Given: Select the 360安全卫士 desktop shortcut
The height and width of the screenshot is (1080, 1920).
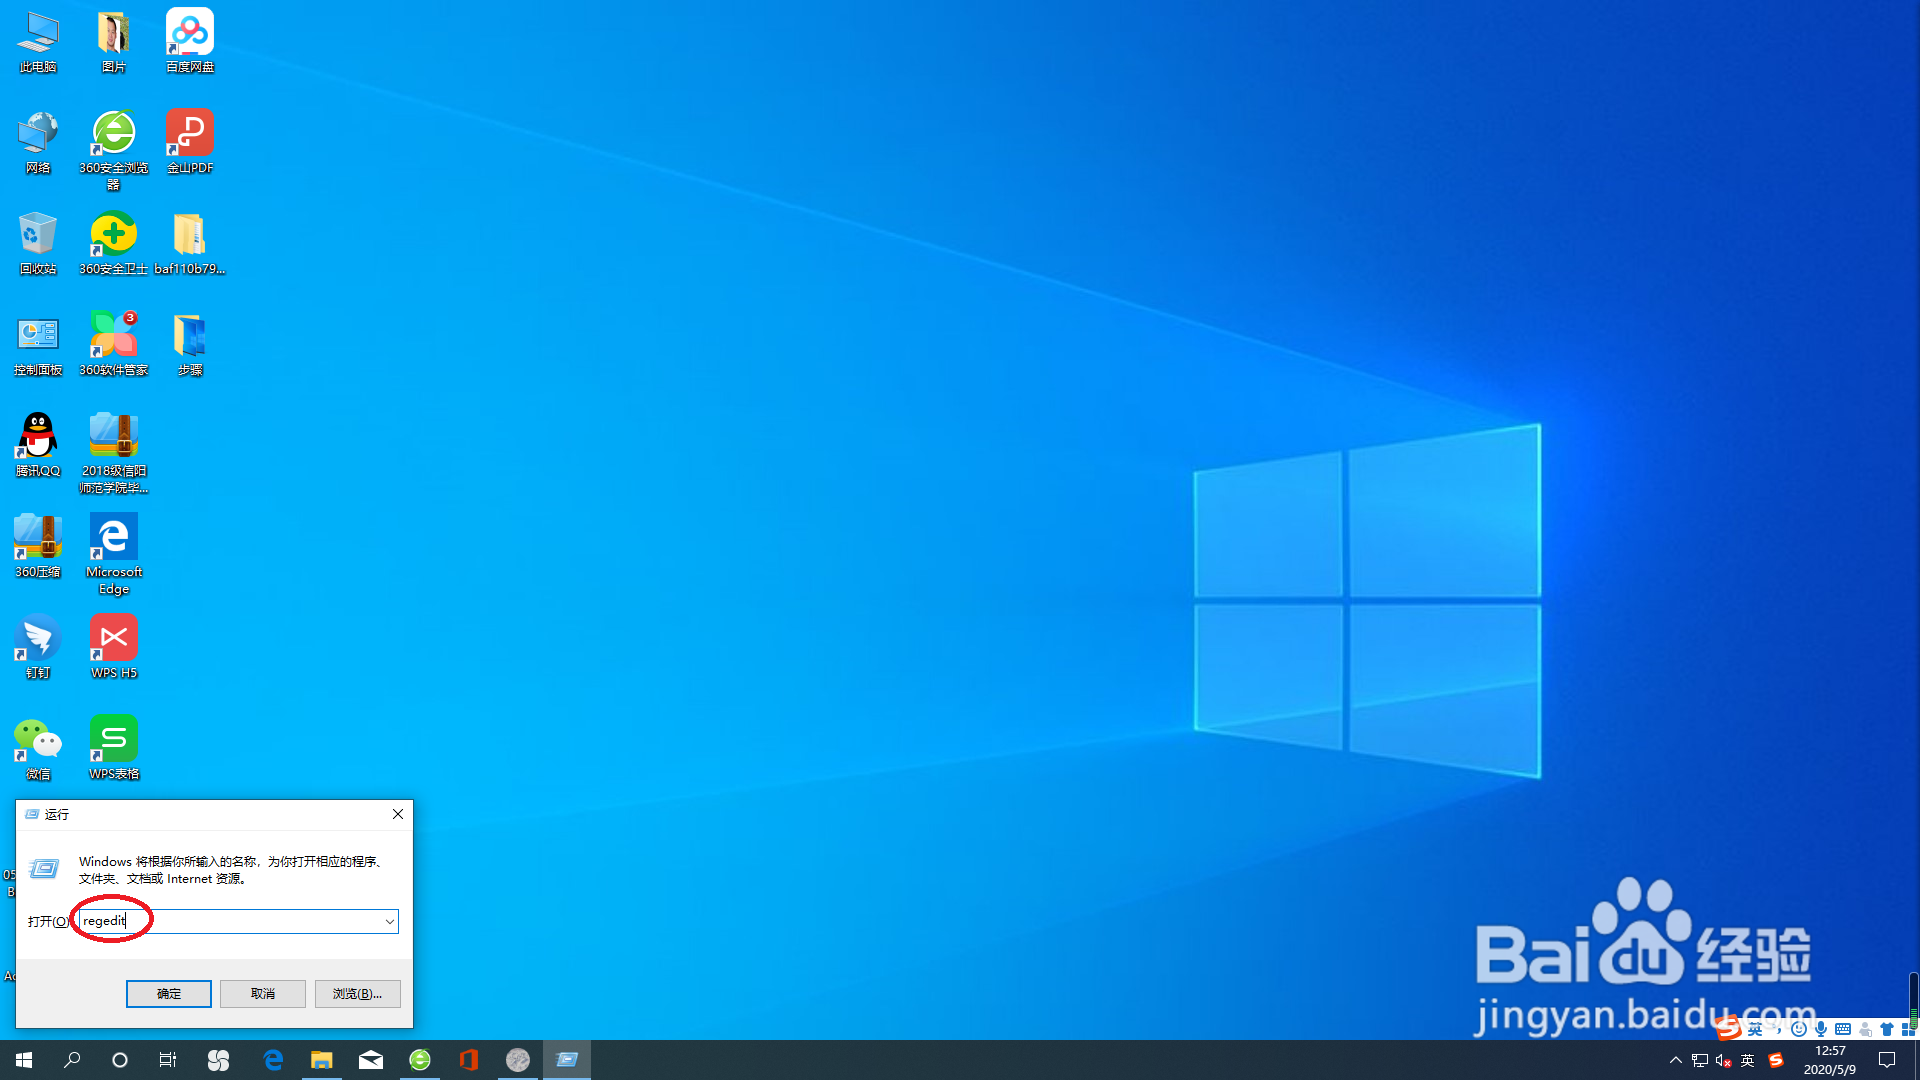Looking at the screenshot, I should 114,244.
